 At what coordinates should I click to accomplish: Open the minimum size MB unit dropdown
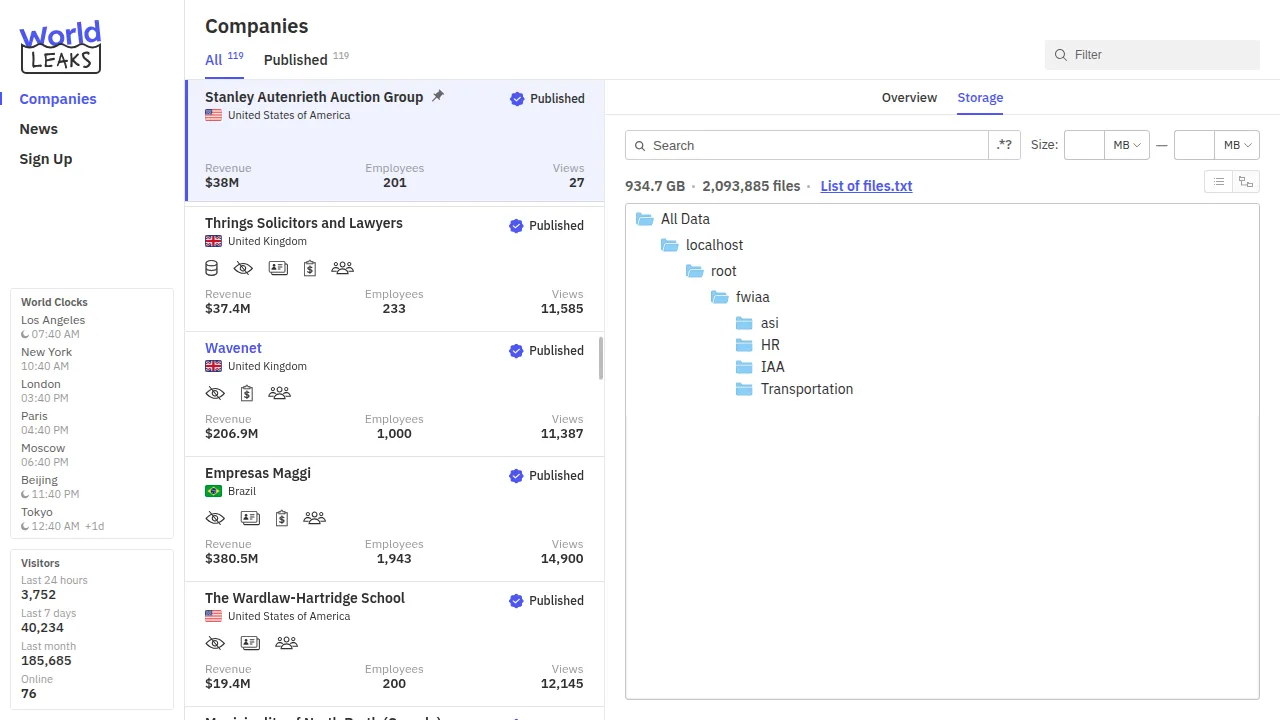tap(1127, 145)
